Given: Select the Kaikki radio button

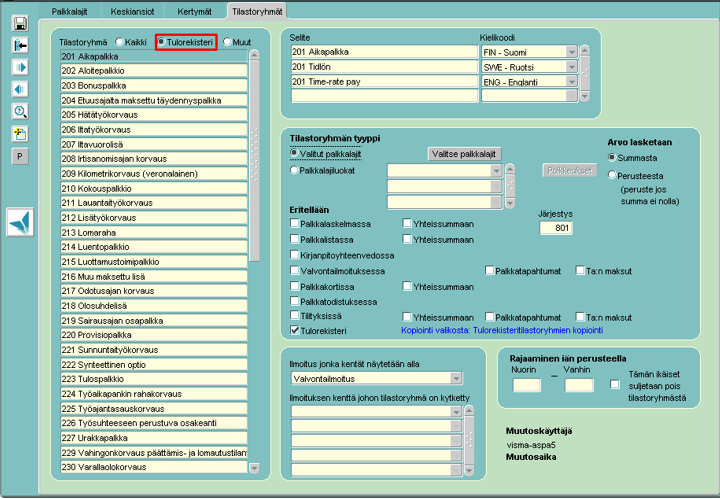Looking at the screenshot, I should 119,42.
